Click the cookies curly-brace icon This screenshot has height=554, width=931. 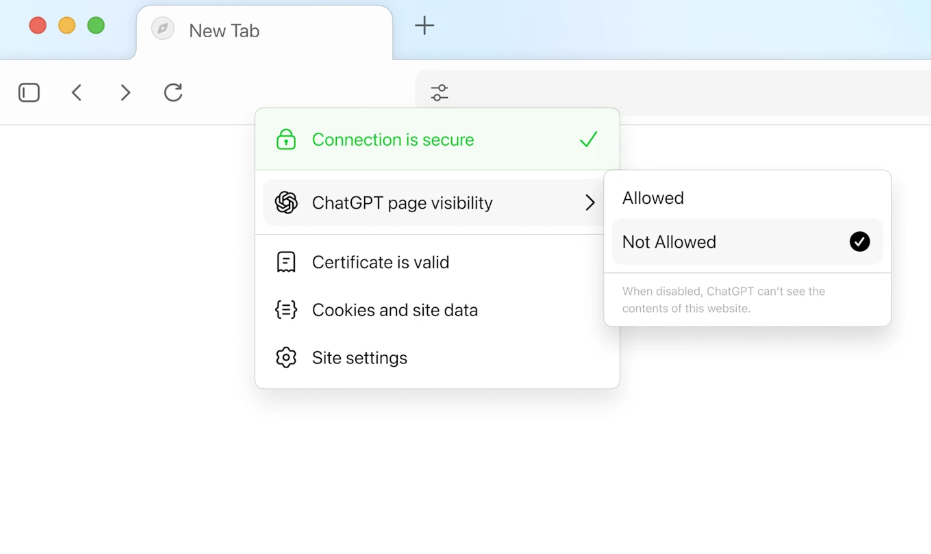point(286,310)
